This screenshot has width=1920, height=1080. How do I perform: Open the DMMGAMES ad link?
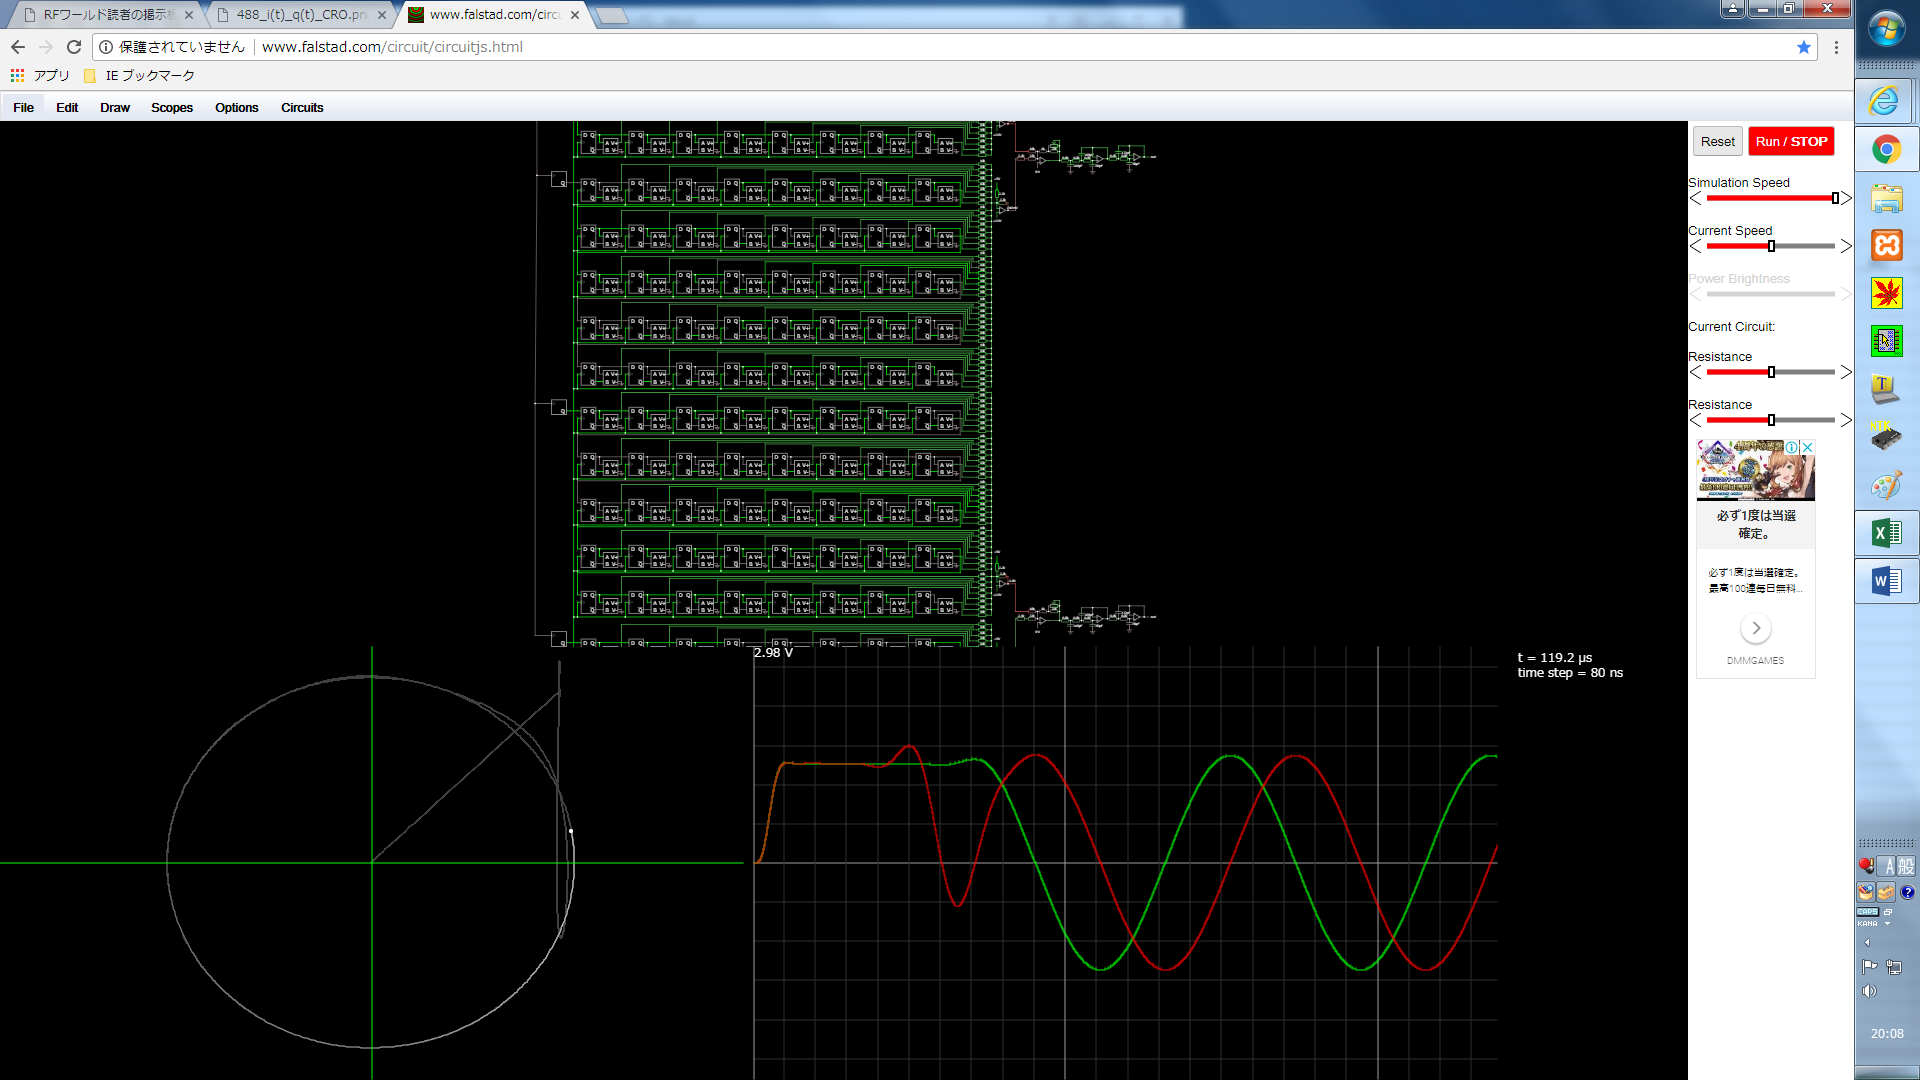pos(1755,661)
